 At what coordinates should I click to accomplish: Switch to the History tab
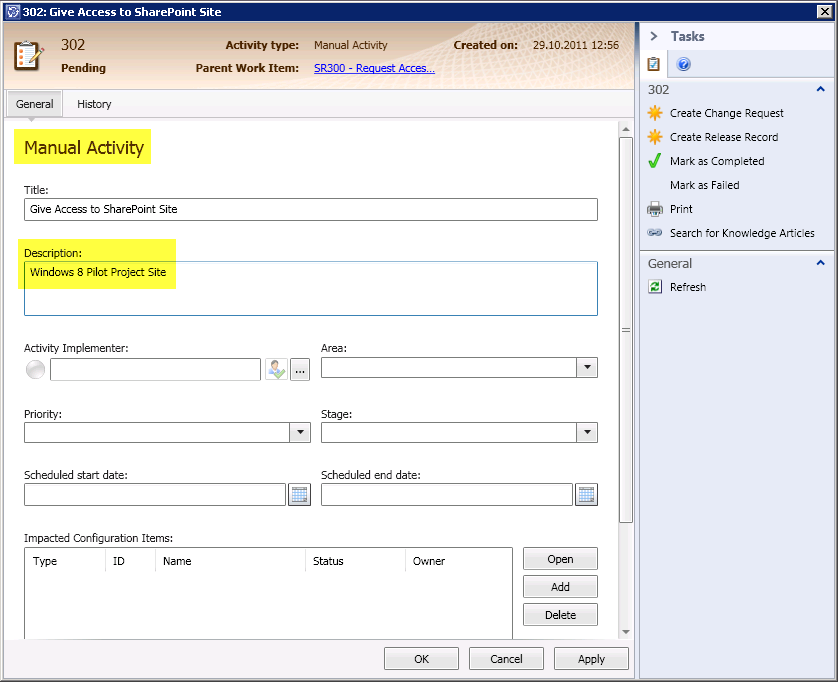[94, 104]
